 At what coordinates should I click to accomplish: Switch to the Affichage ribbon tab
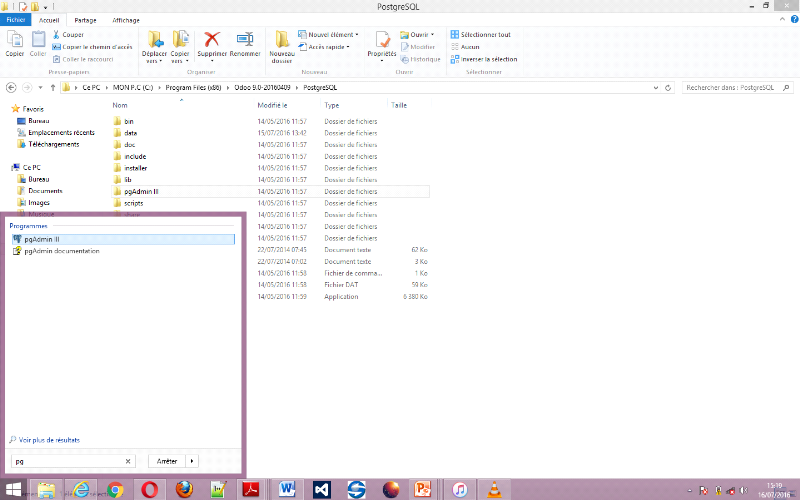click(126, 20)
